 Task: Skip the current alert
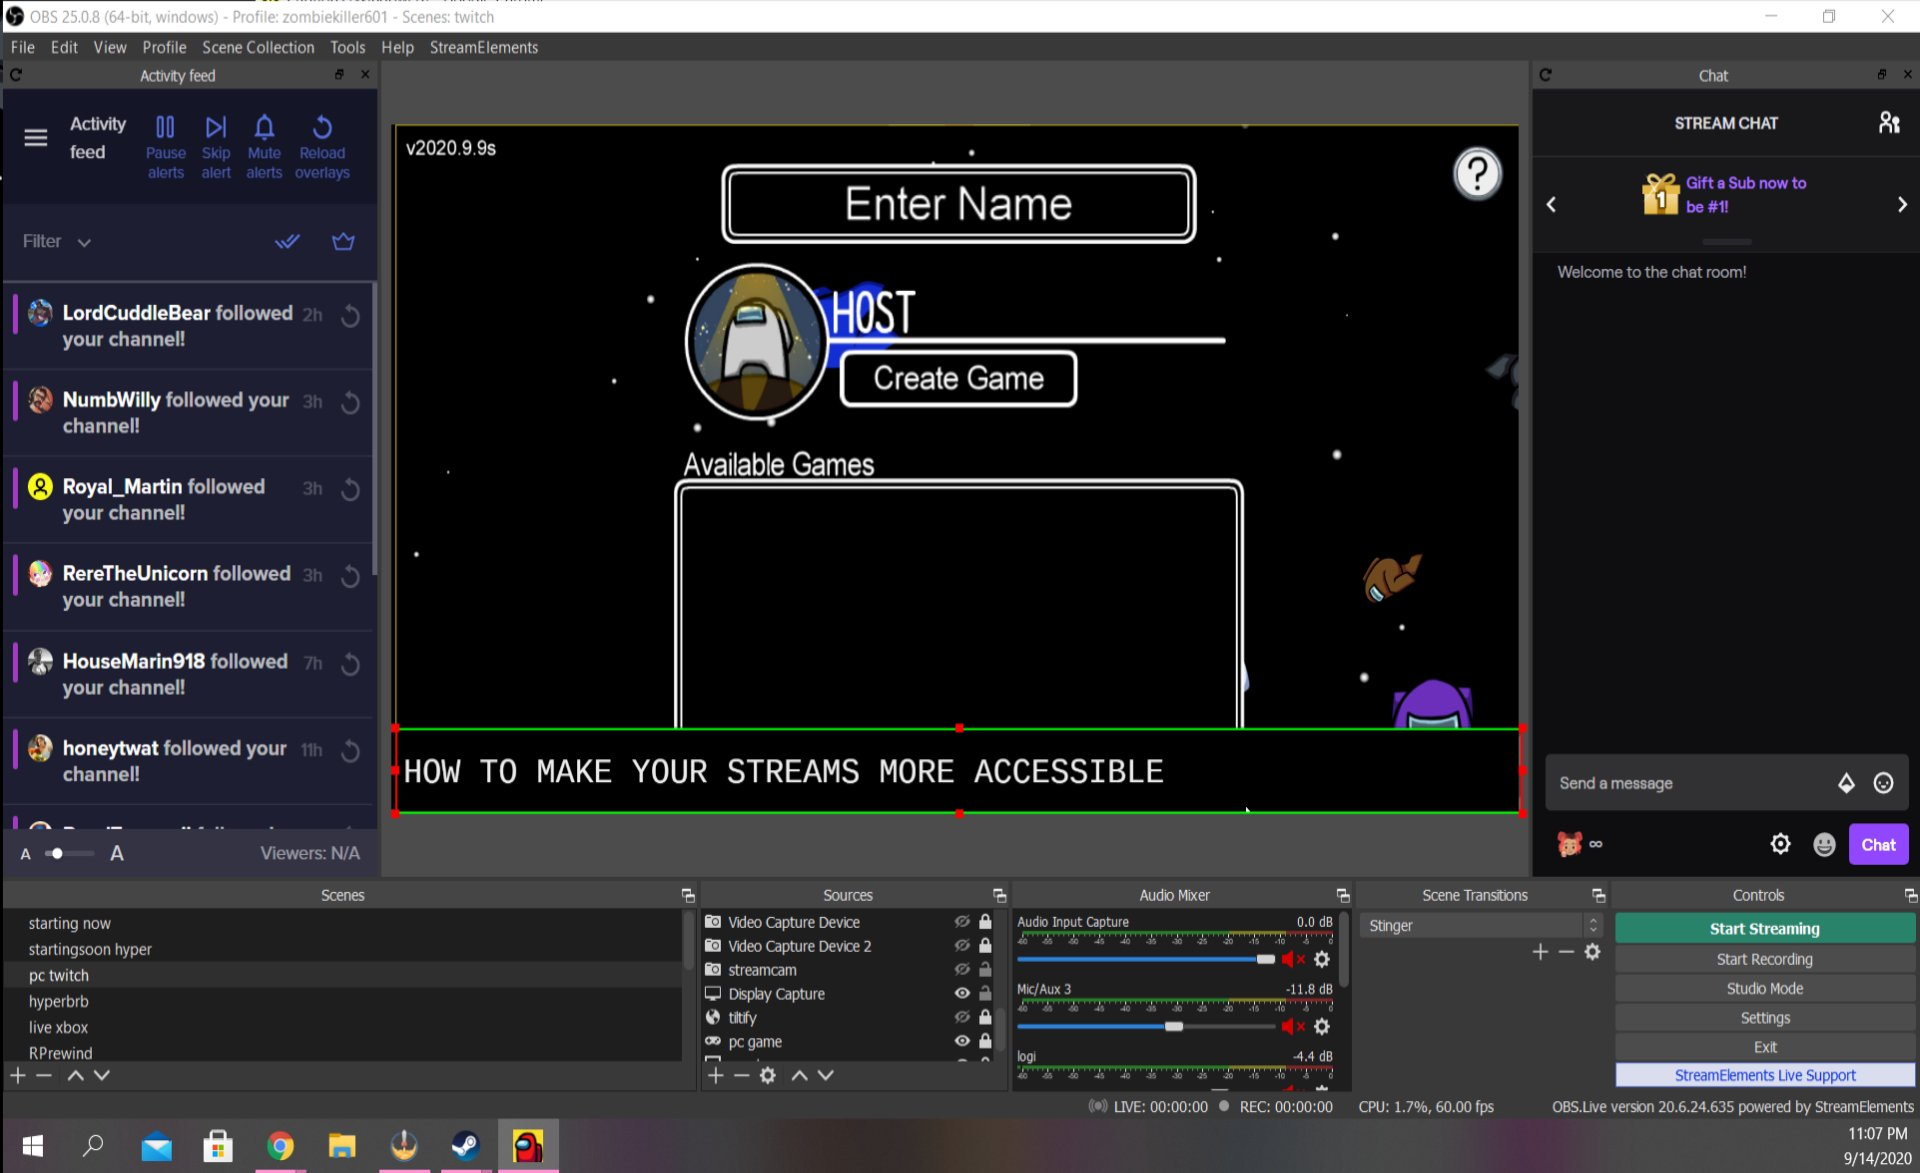point(216,146)
